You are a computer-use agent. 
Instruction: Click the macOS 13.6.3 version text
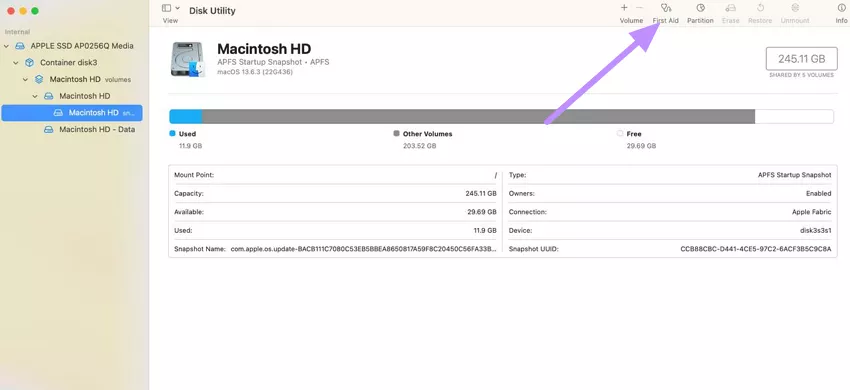(x=255, y=72)
